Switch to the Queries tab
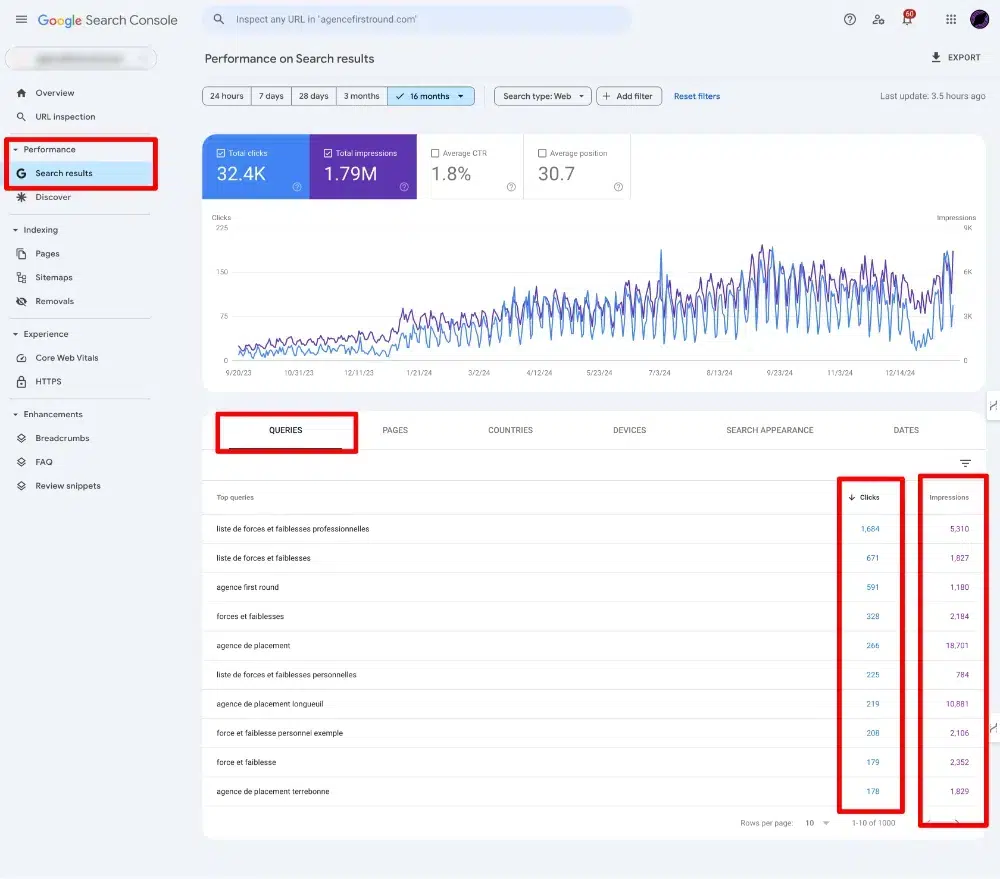Image resolution: width=1000 pixels, height=879 pixels. click(x=286, y=431)
